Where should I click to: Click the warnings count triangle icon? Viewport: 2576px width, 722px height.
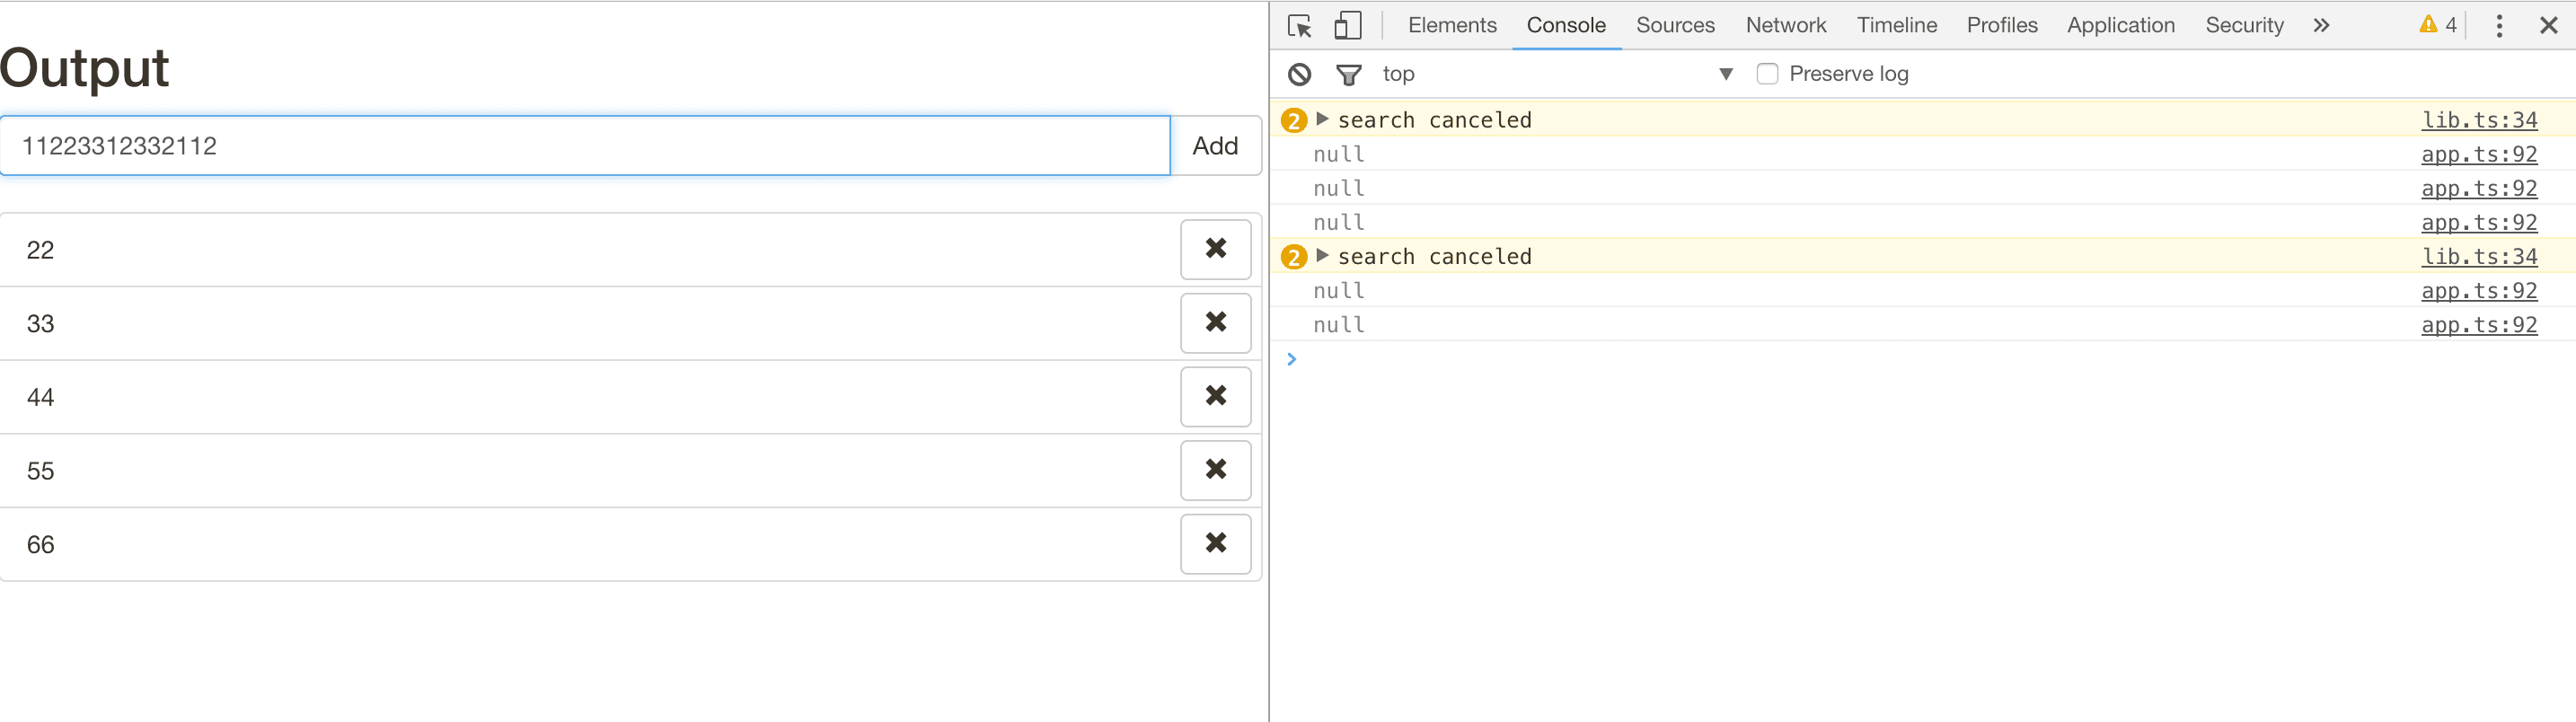coord(2428,25)
